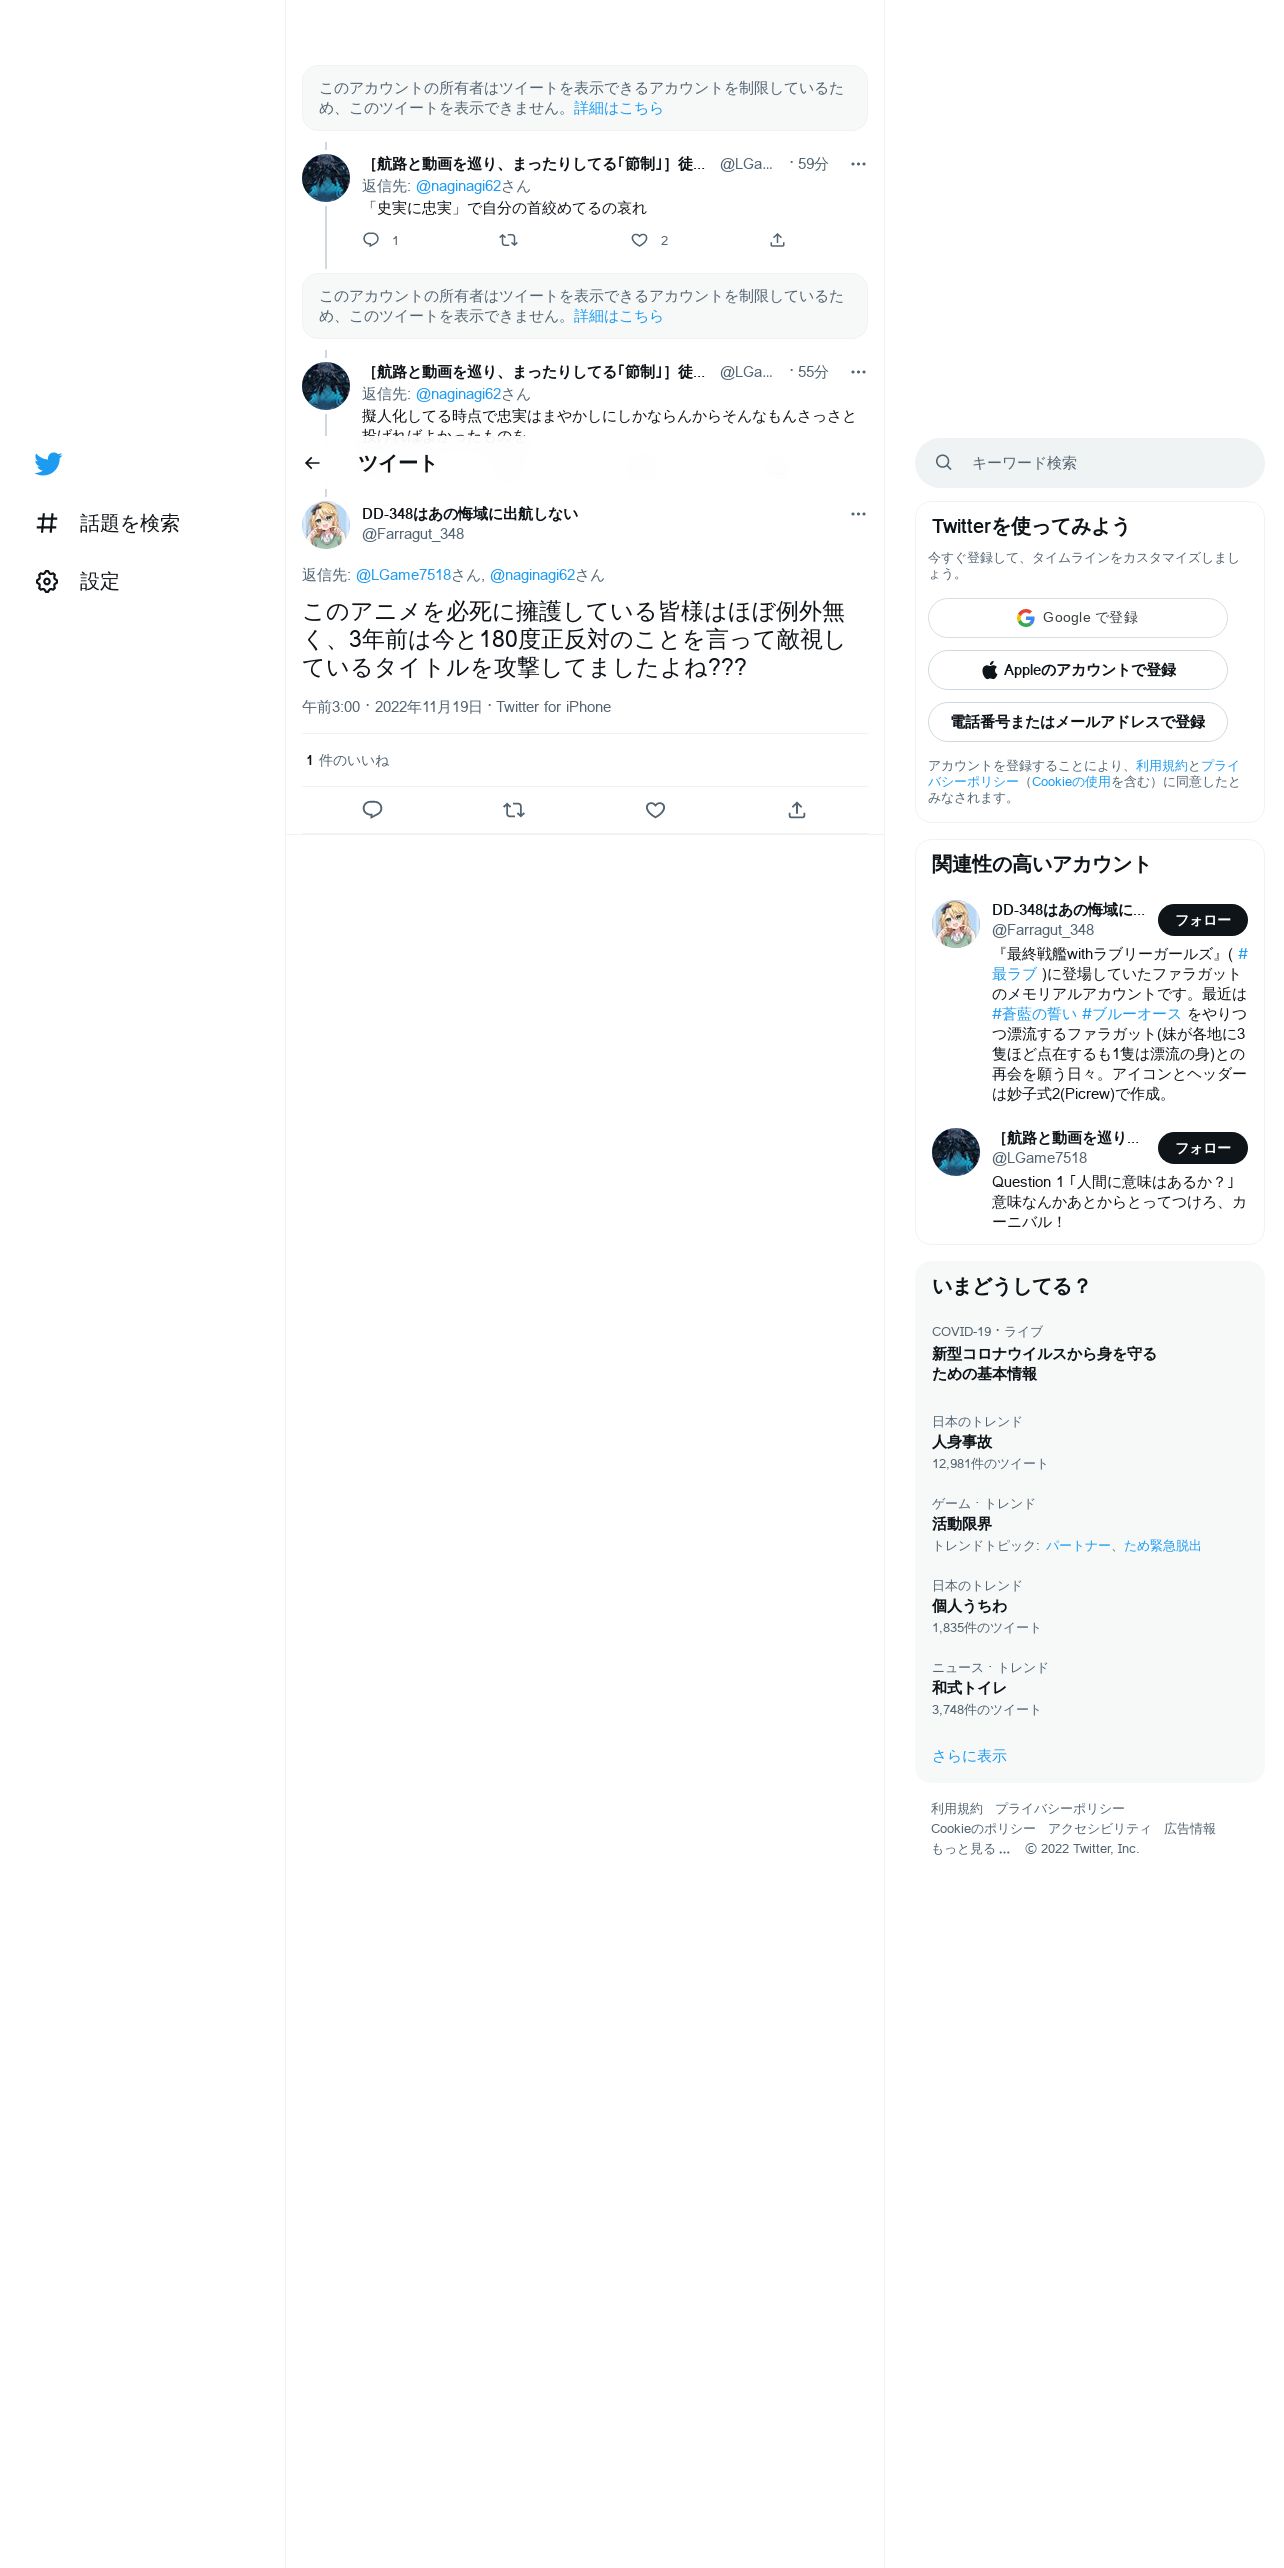Go back with the arrow next to ツイート
This screenshot has width=1284, height=2568.
coord(312,463)
